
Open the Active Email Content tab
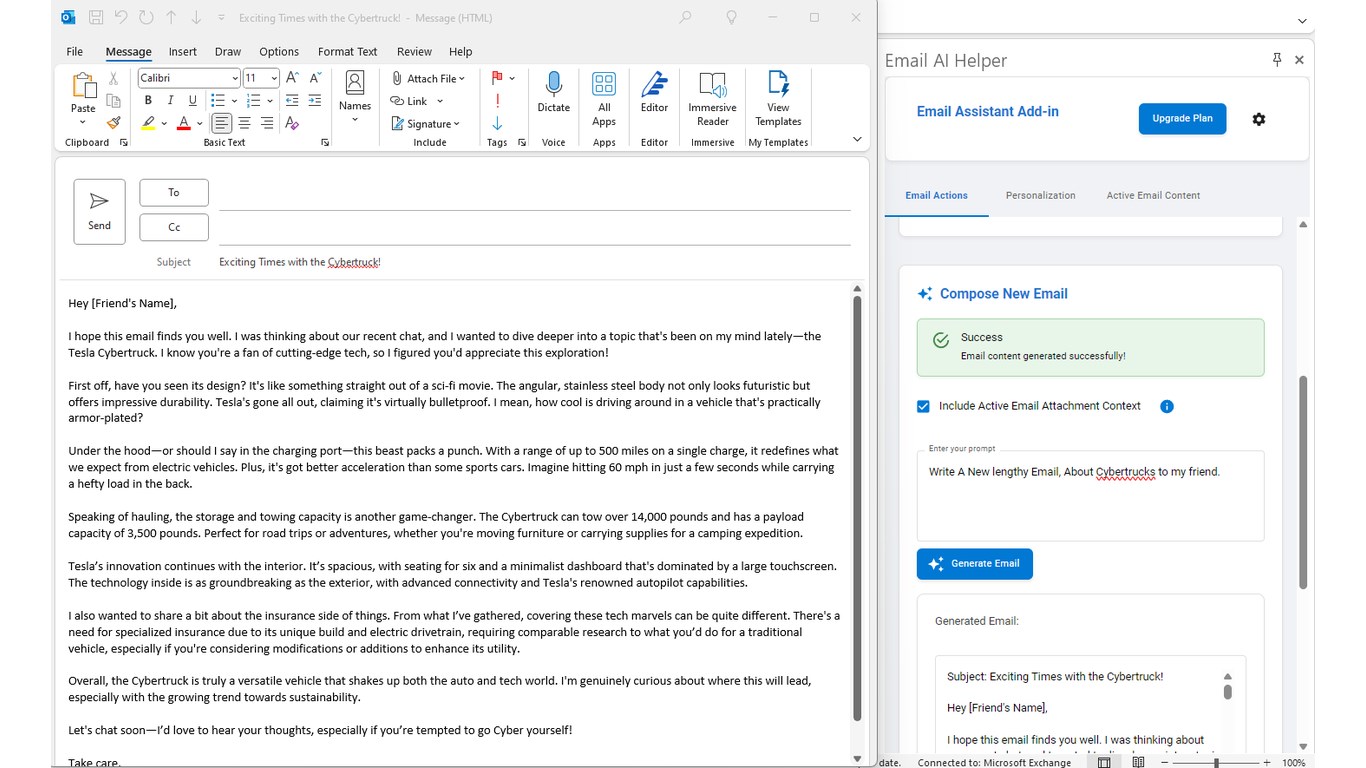1153,196
